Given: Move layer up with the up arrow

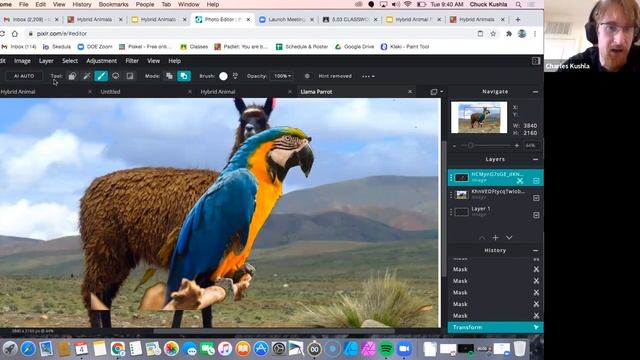Looking at the screenshot, I should 482,238.
